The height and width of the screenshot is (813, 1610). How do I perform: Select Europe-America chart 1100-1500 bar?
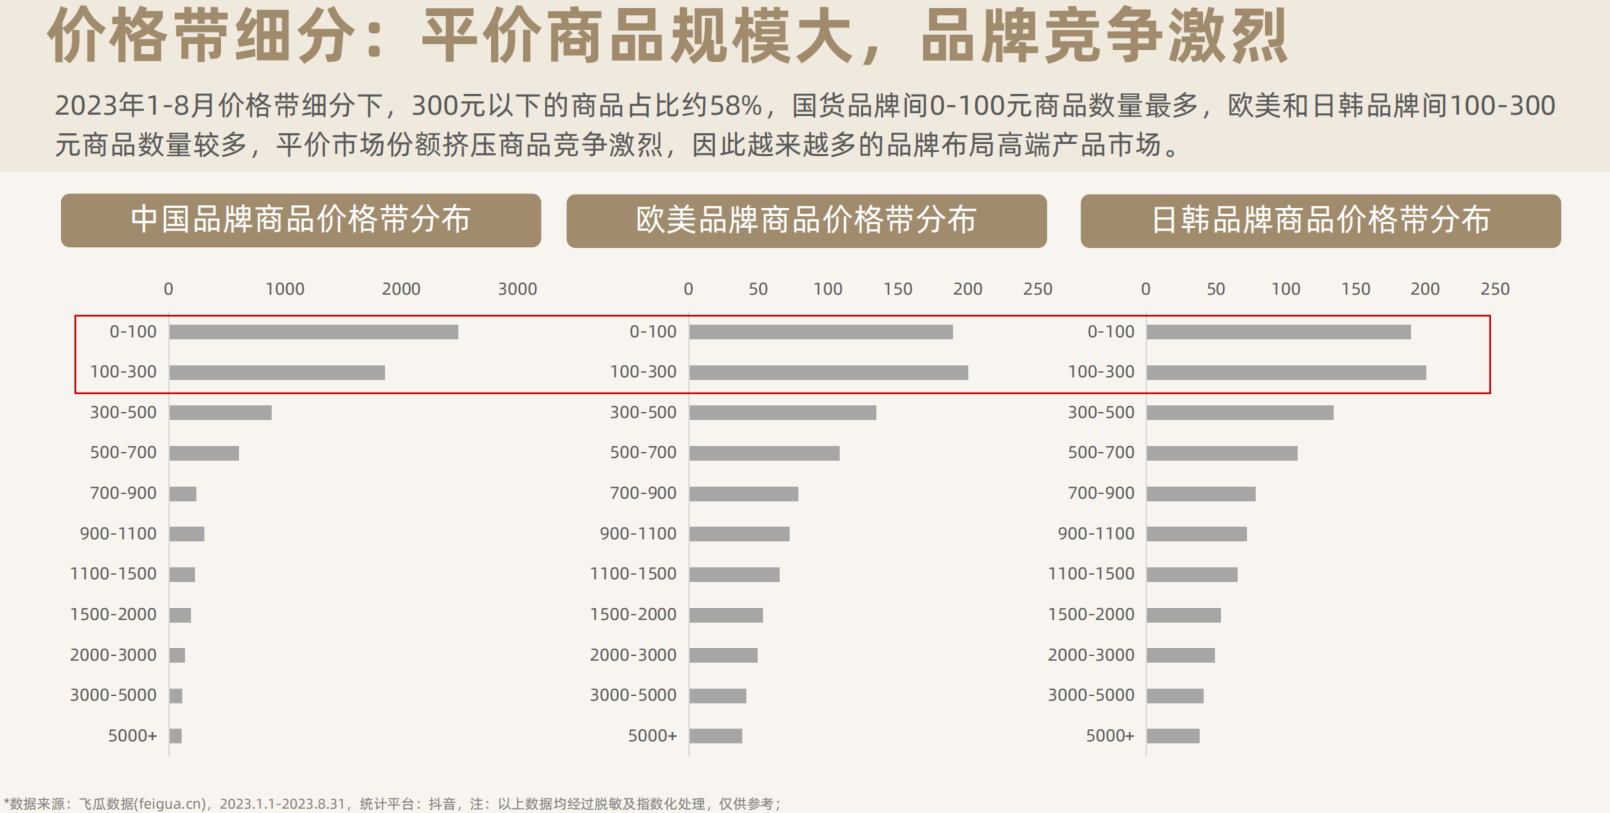pyautogui.click(x=735, y=574)
